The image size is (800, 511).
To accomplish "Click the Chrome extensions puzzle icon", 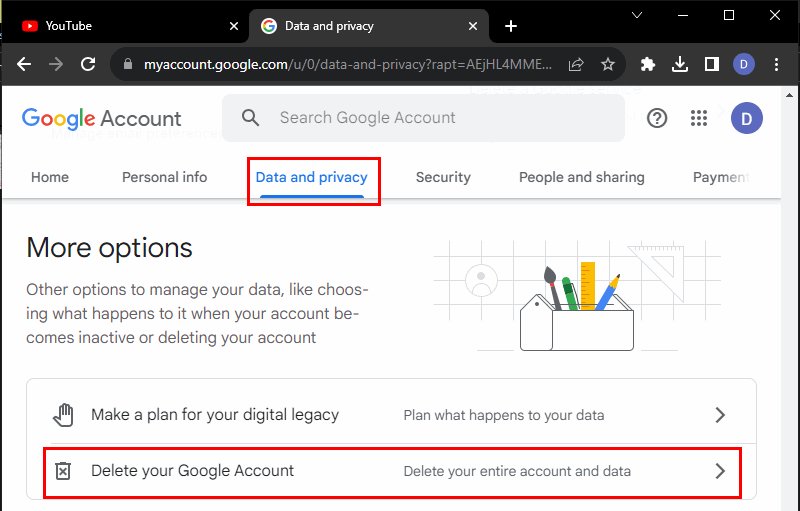I will (648, 64).
